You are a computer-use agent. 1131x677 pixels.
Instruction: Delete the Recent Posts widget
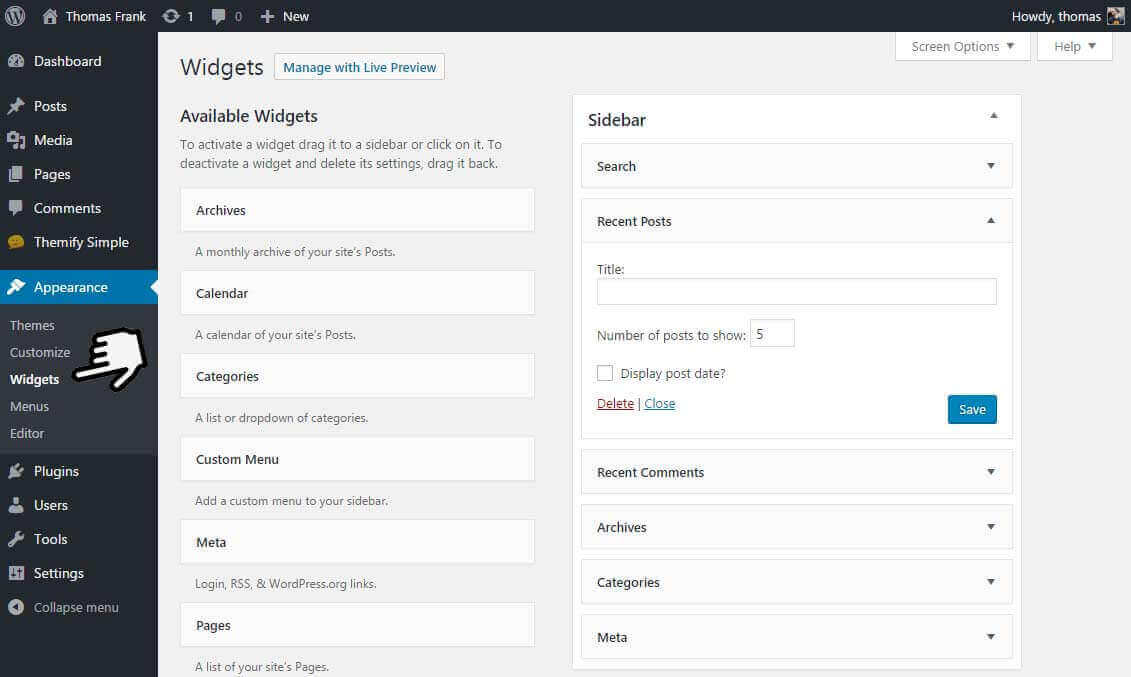pos(615,404)
